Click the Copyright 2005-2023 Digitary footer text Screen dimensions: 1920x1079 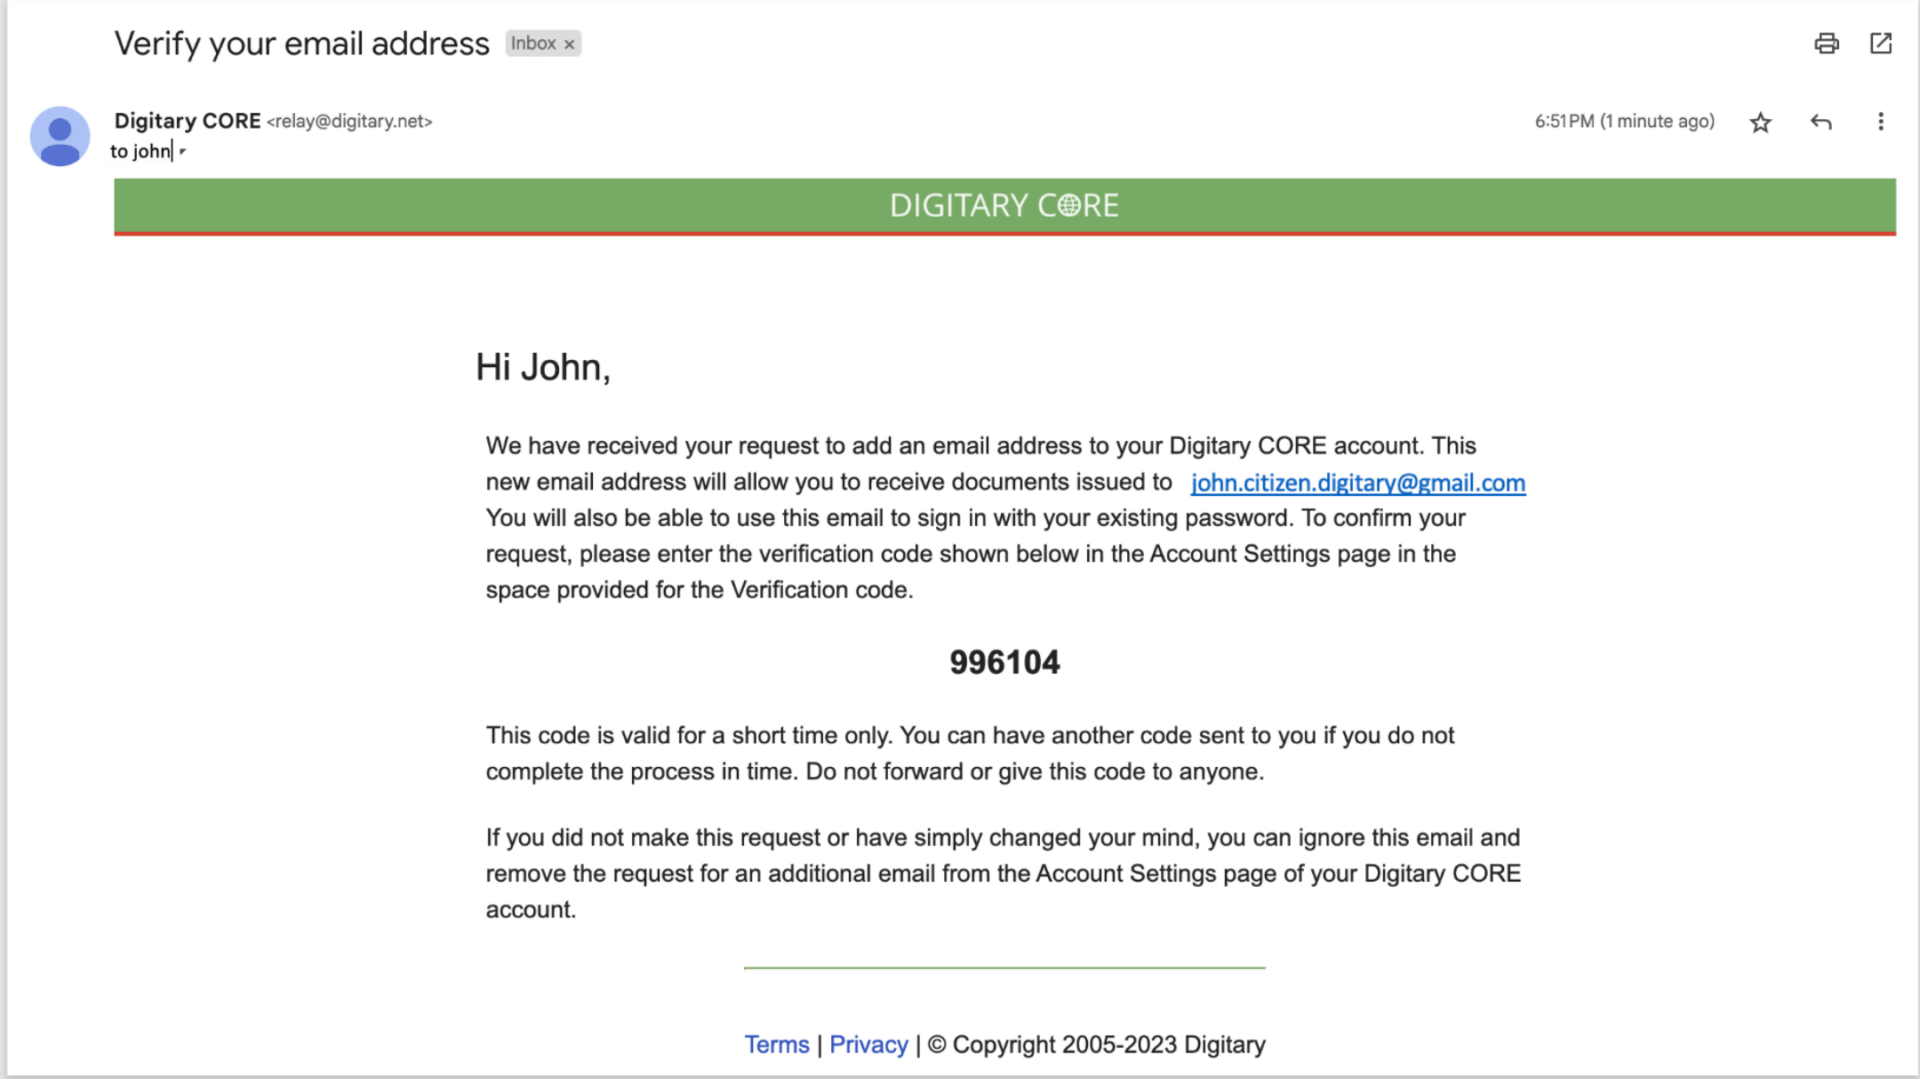(1108, 1044)
